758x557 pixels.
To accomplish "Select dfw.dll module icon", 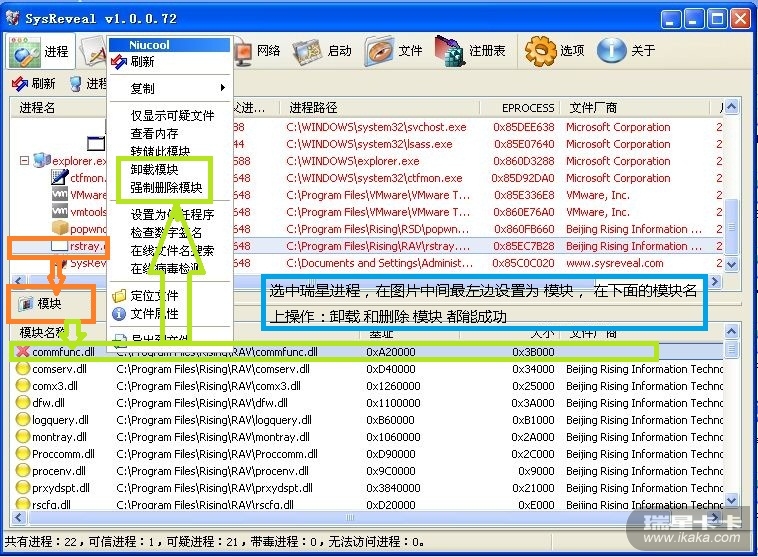I will coord(22,402).
